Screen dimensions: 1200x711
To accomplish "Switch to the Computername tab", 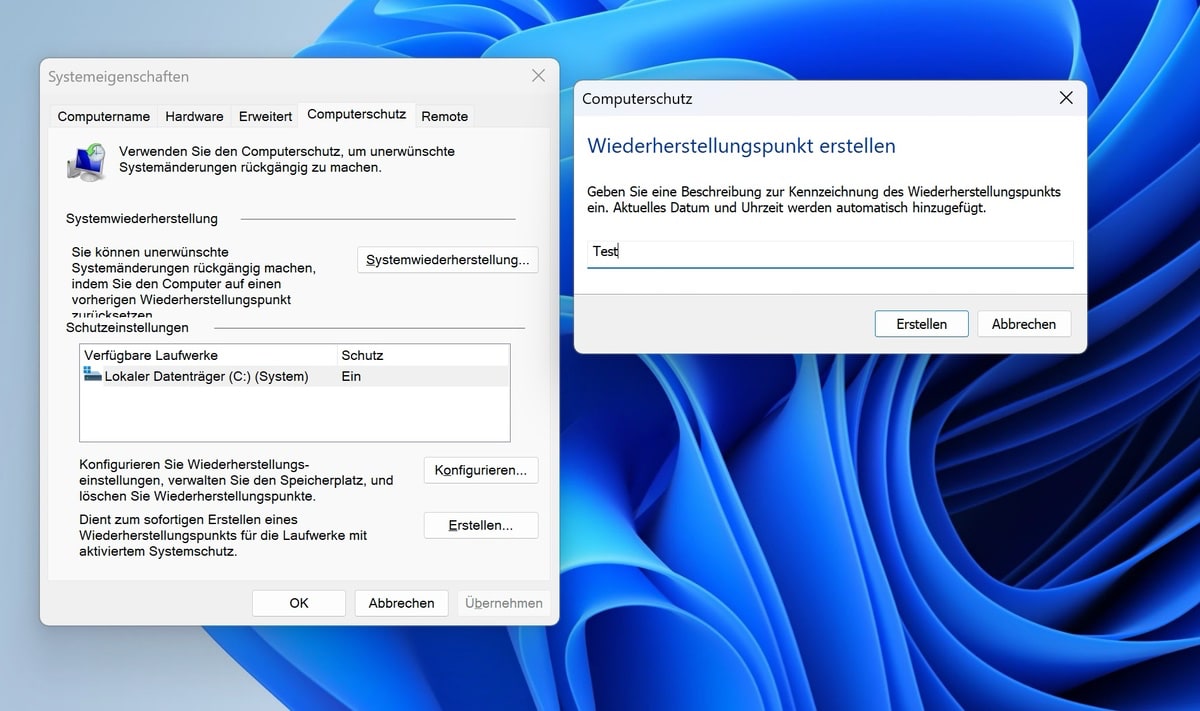I will point(104,116).
